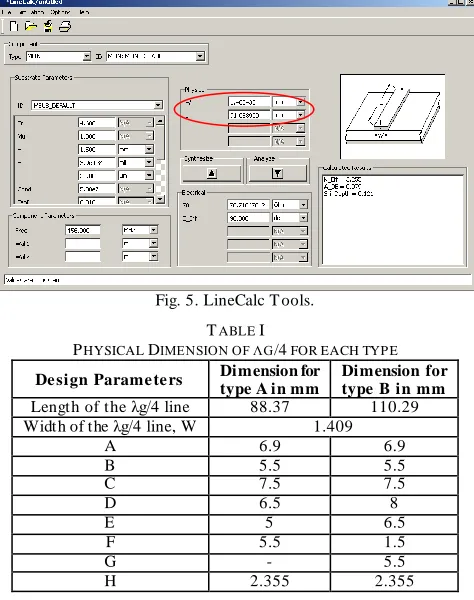Image resolution: width=474 pixels, height=600 pixels.
Task: Open the Z0 unit dropdown
Action: (x=303, y=205)
